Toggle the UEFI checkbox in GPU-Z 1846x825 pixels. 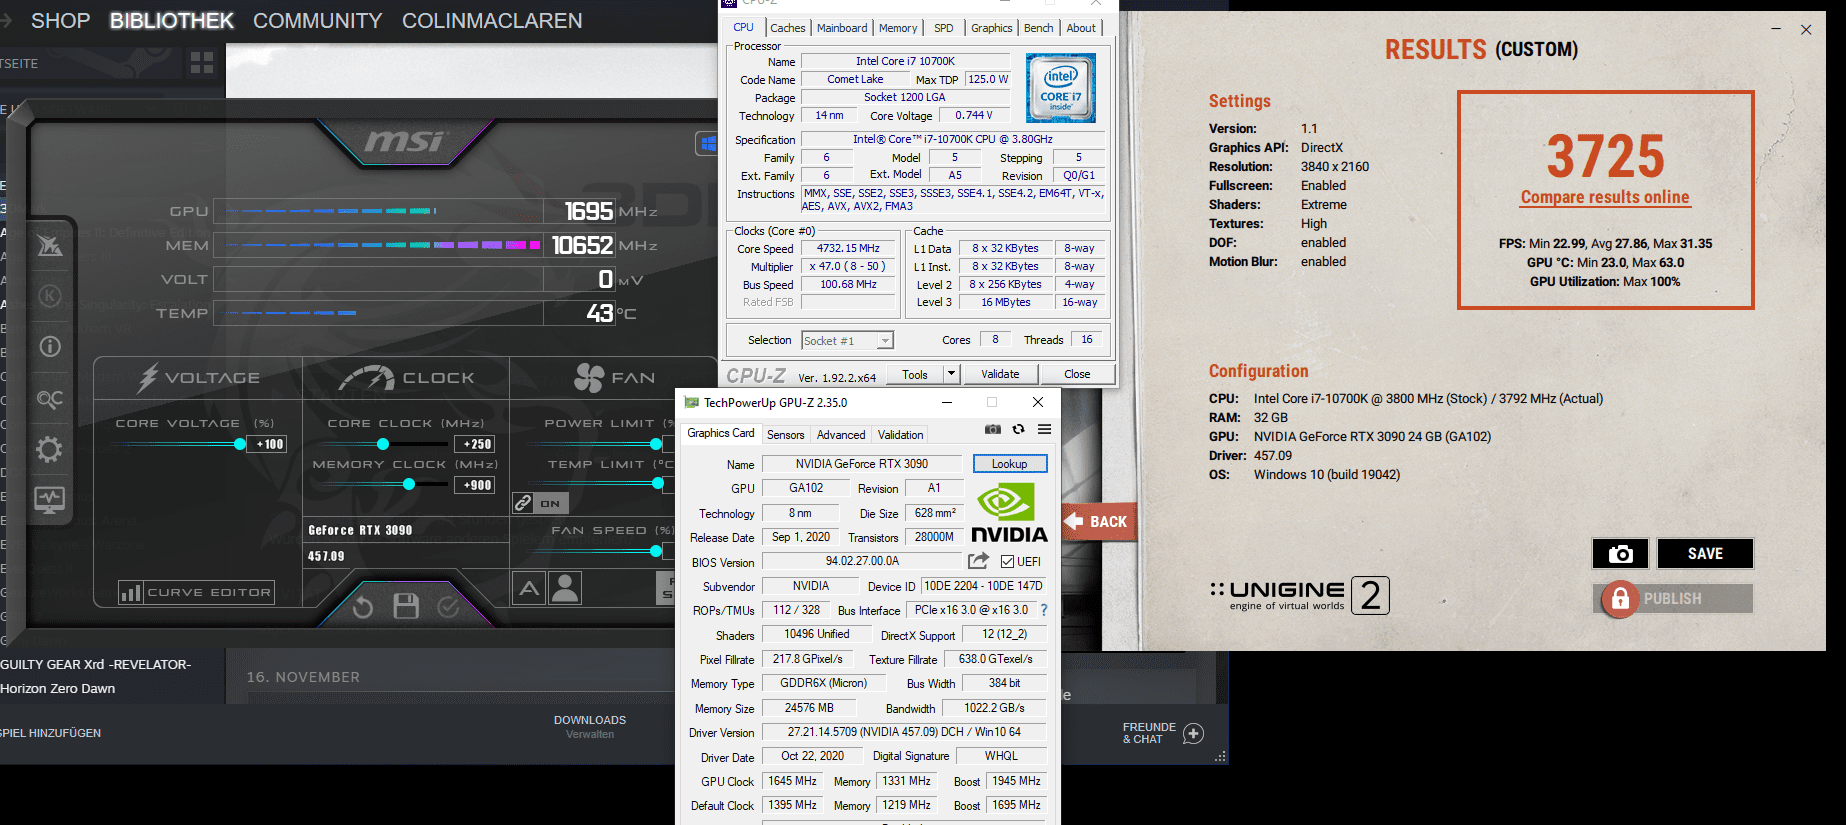click(x=1007, y=562)
